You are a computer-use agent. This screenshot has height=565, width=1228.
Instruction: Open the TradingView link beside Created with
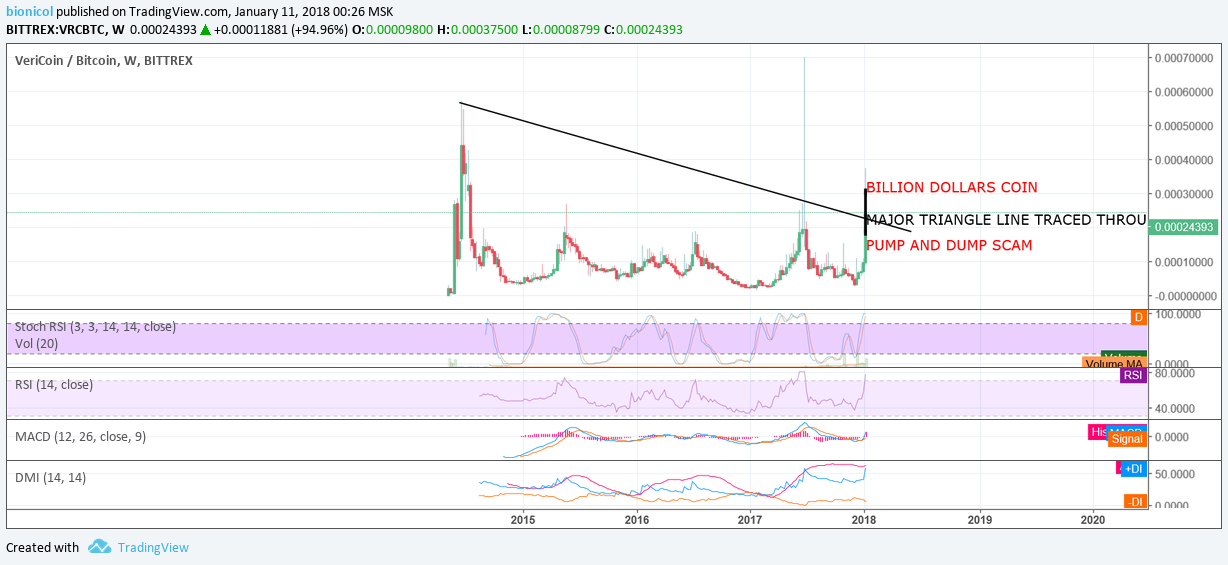[x=153, y=547]
